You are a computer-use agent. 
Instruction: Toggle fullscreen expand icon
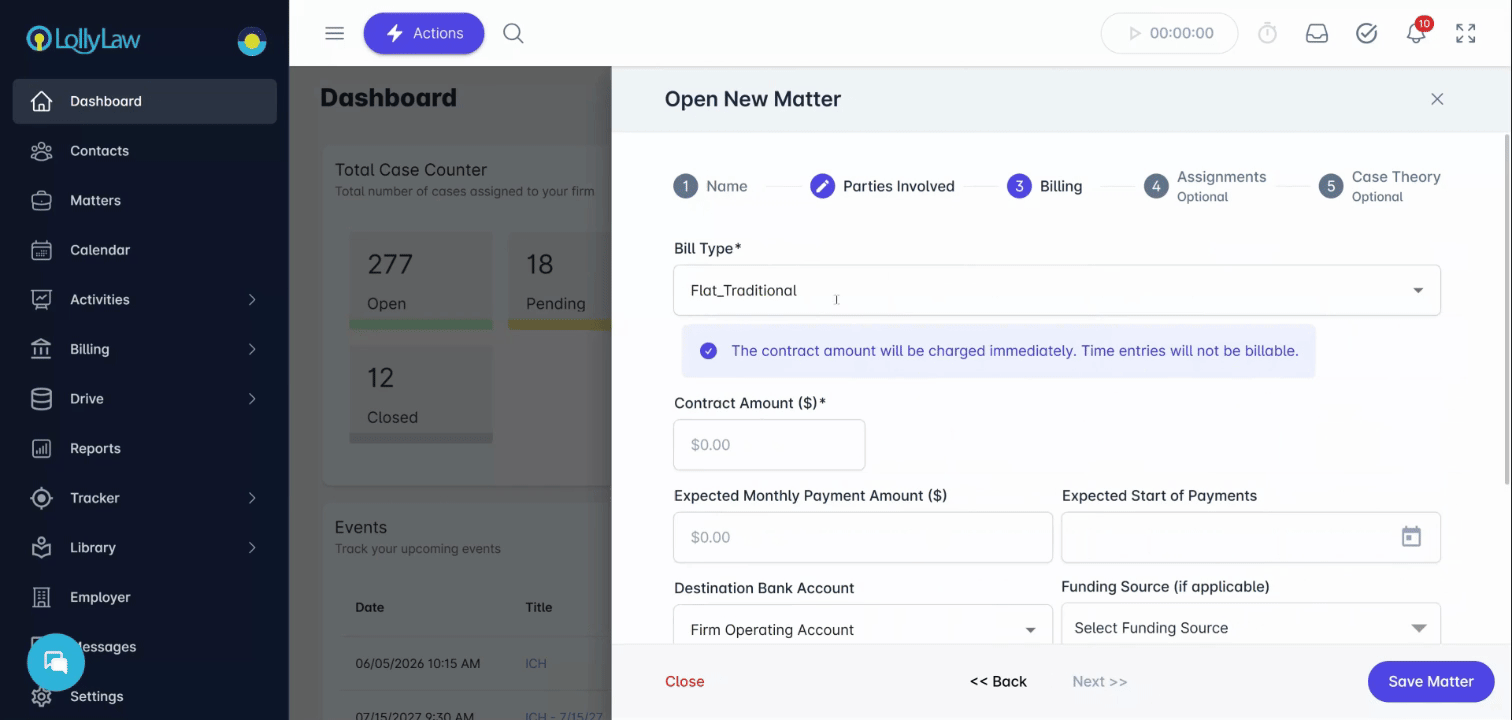pos(1465,33)
